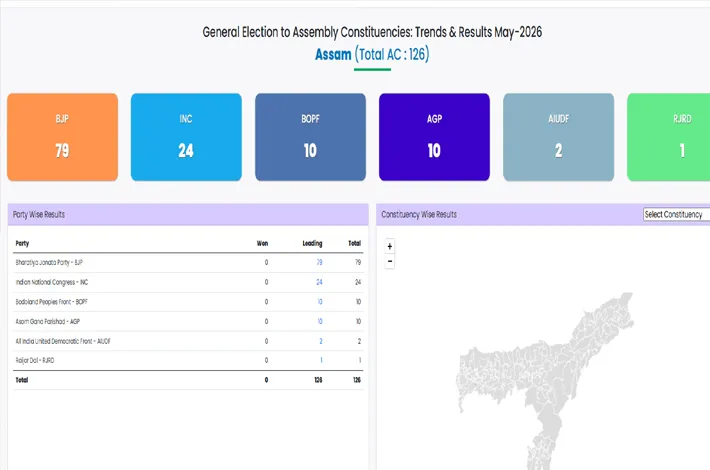Click BJP won value 0
The width and height of the screenshot is (710, 470).
266,262
